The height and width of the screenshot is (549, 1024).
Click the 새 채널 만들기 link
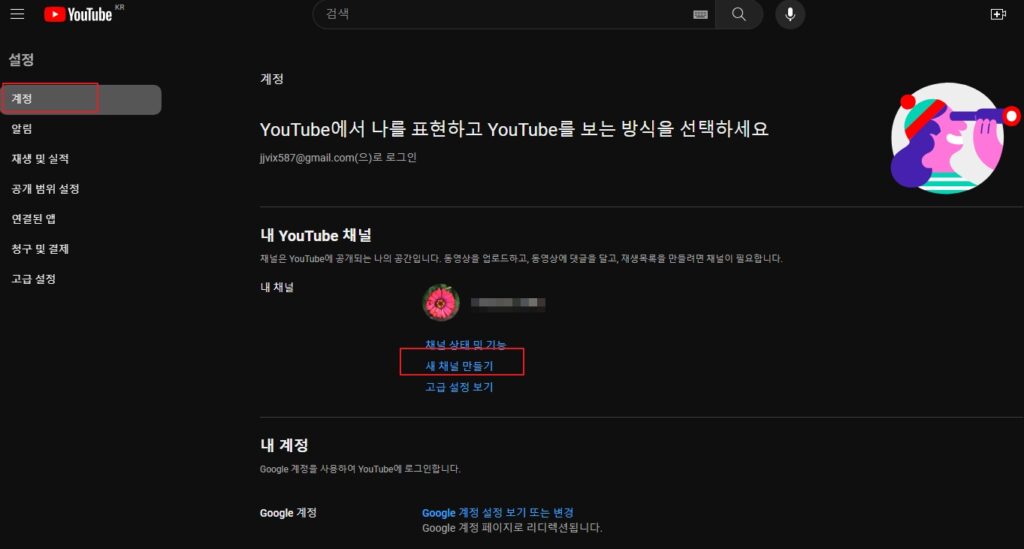click(x=460, y=366)
